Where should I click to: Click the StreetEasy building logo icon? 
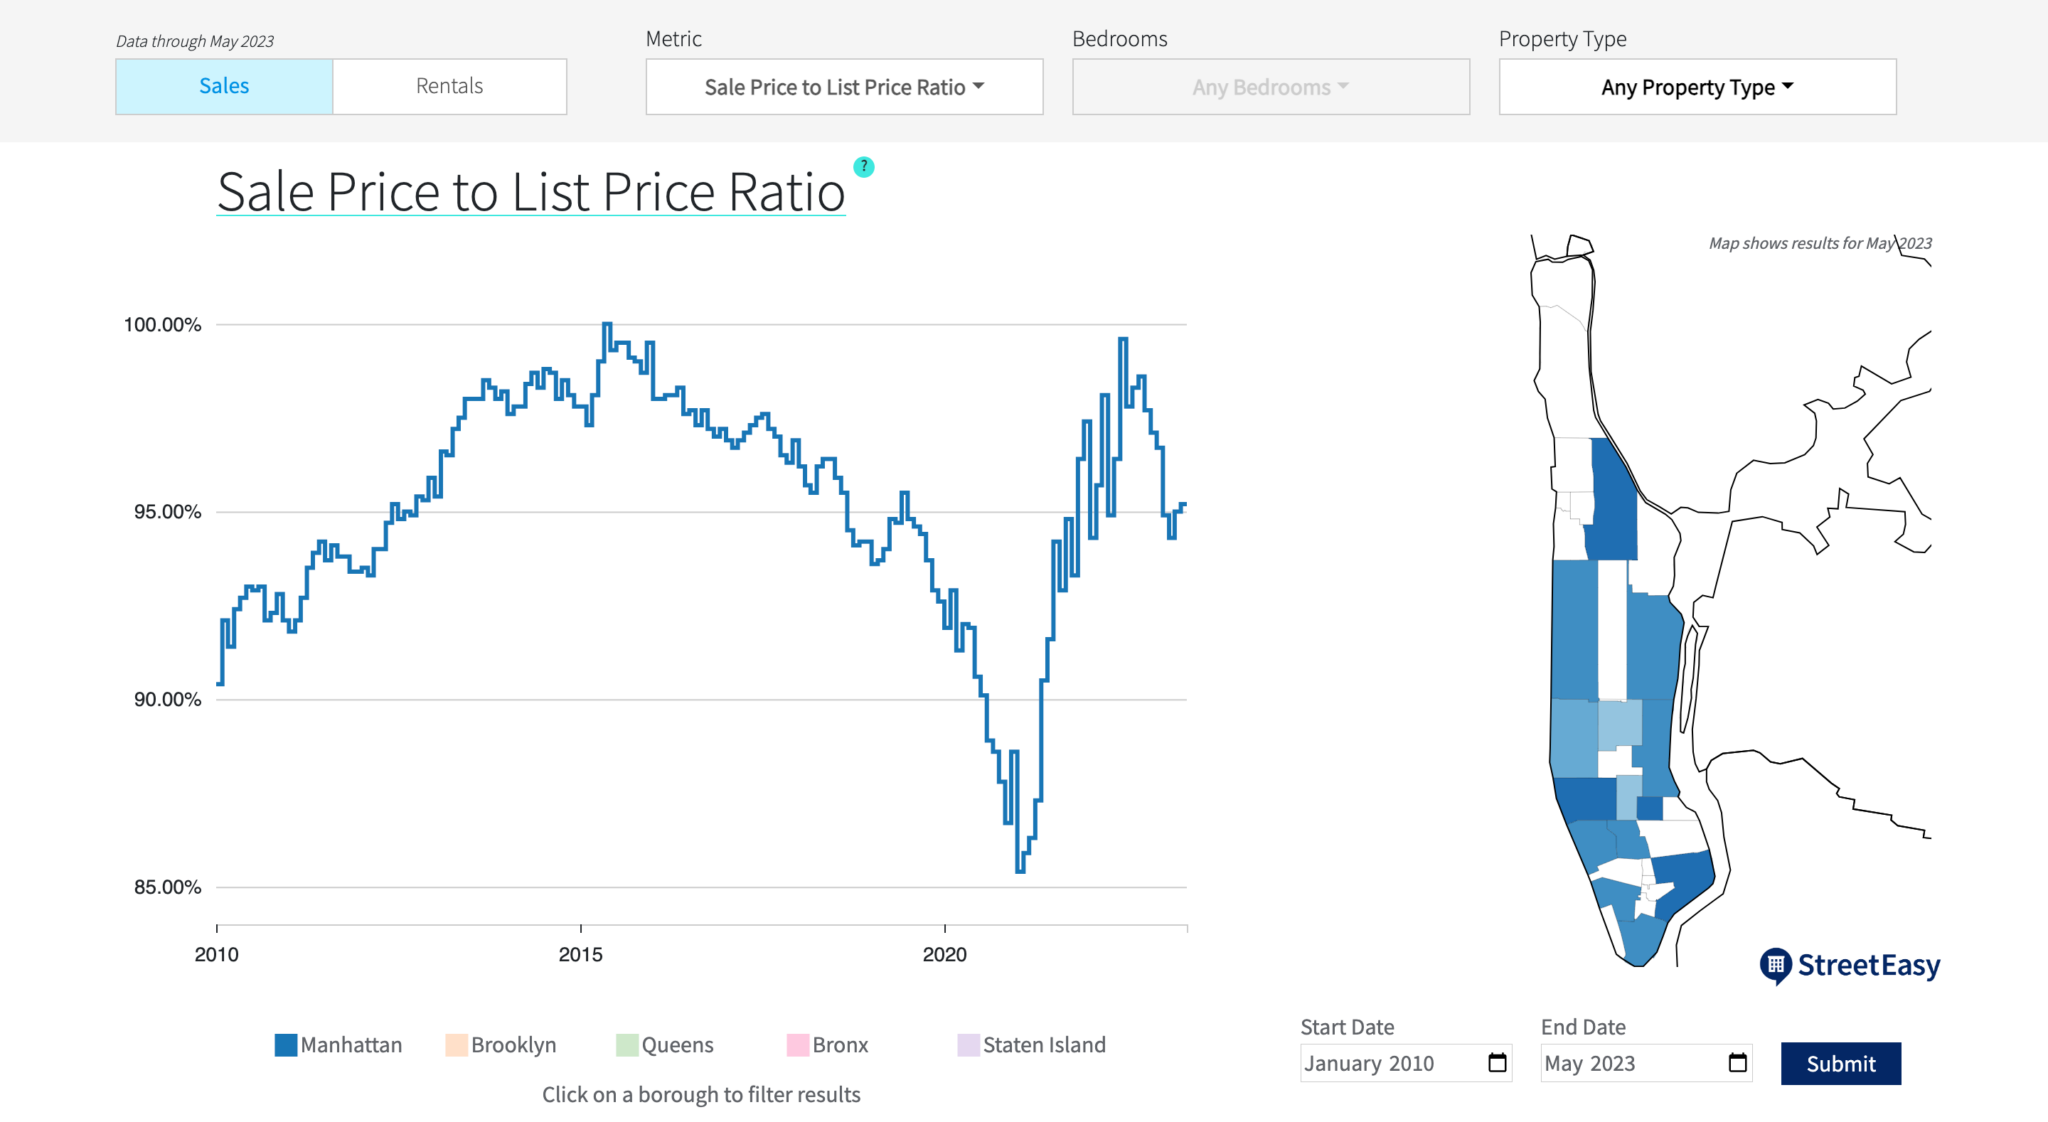1776,965
